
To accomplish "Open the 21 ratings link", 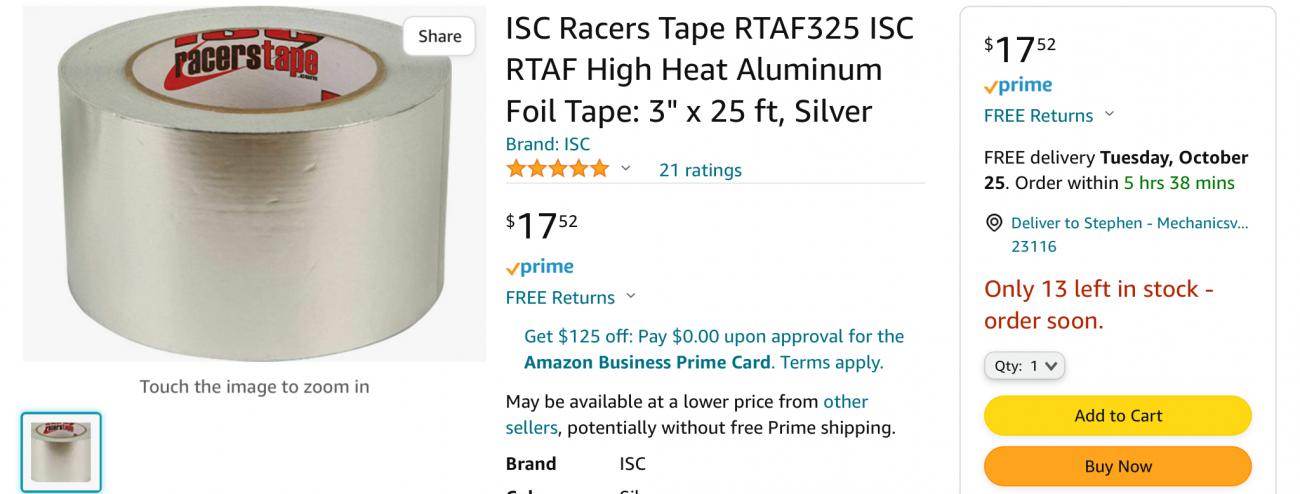I will [x=700, y=170].
